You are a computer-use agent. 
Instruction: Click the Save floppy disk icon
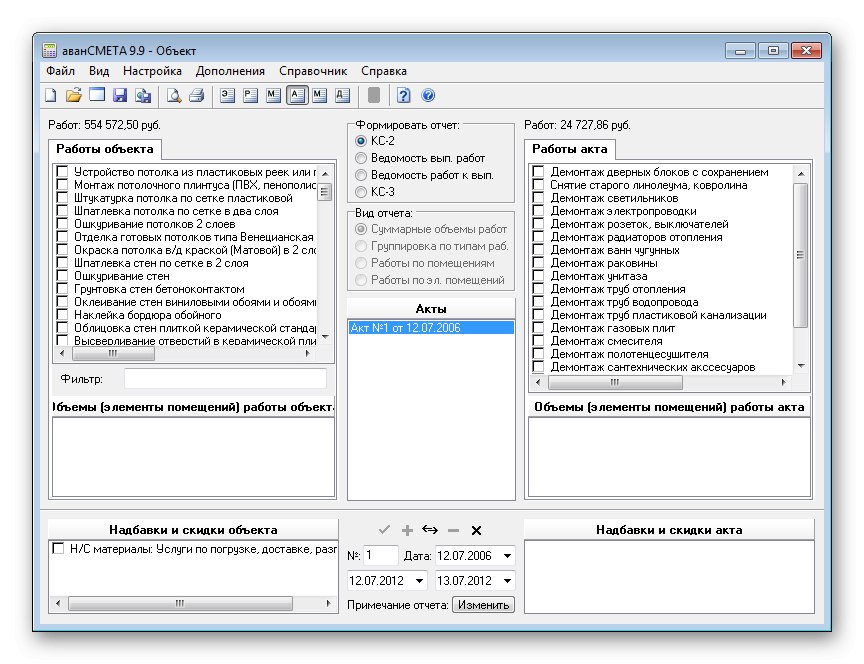pos(120,96)
